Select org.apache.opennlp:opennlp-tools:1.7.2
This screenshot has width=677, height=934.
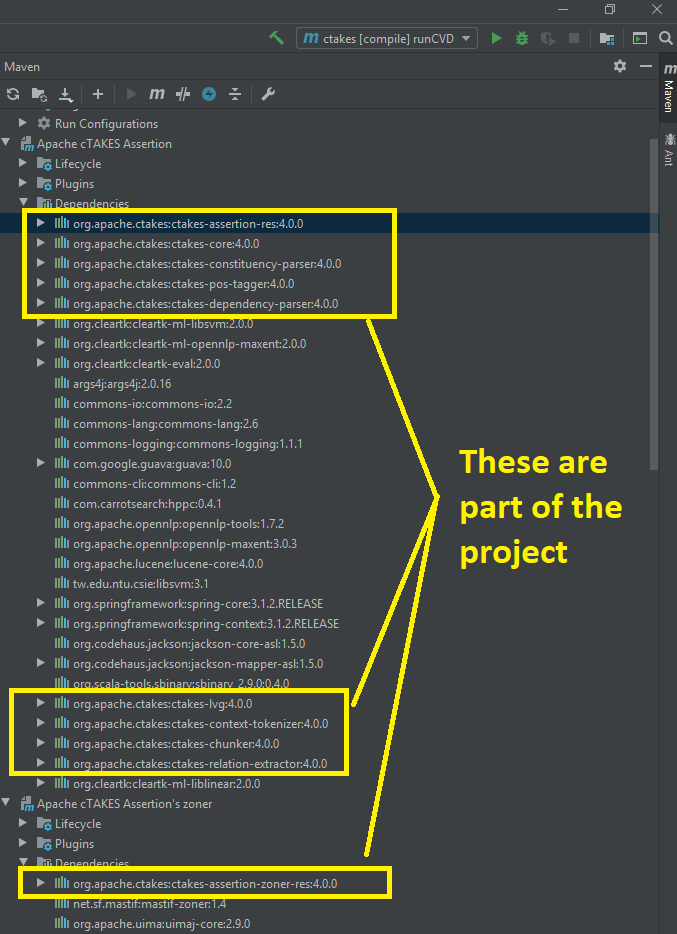pyautogui.click(x=179, y=524)
